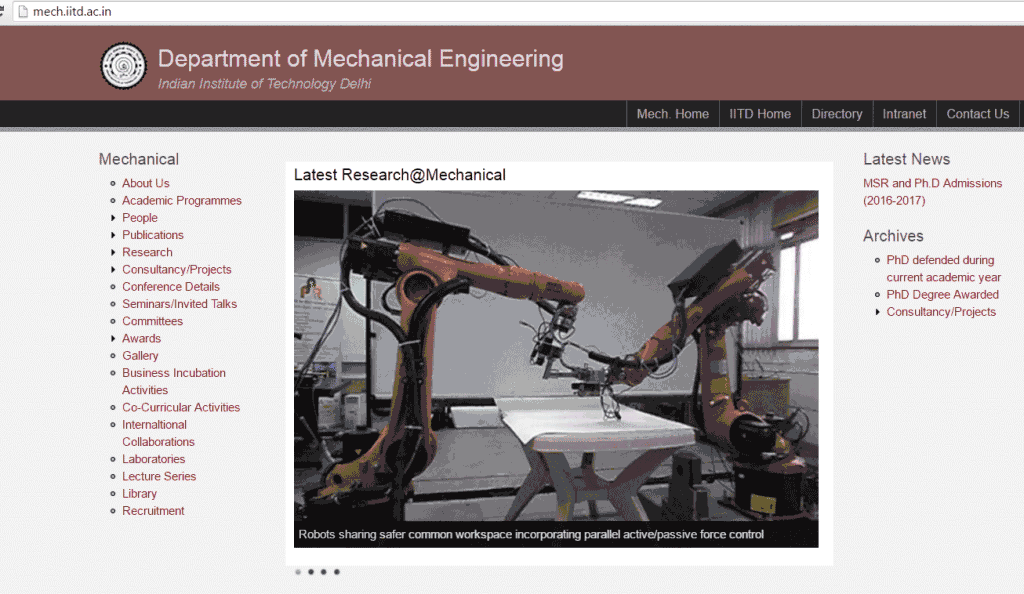Click the Department of Mechanical Engineering title
This screenshot has width=1024, height=594.
360,59
